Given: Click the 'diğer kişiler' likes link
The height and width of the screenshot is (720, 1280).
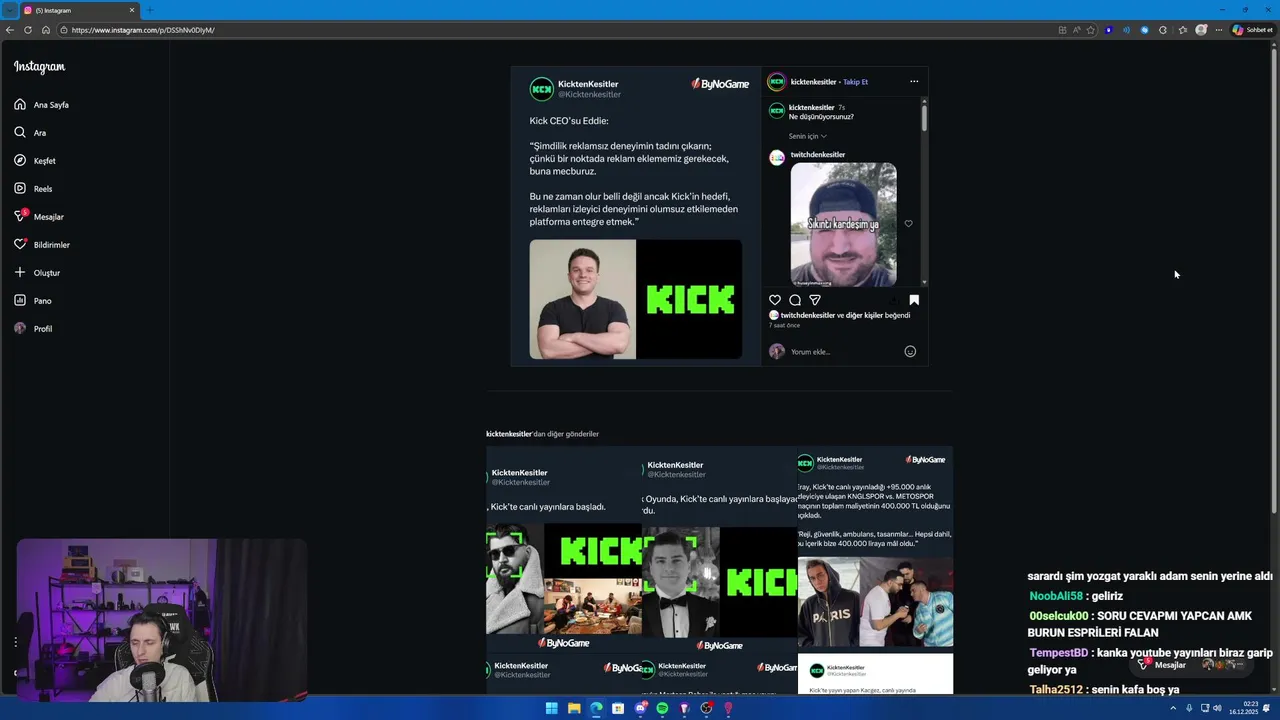Looking at the screenshot, I should 865,315.
